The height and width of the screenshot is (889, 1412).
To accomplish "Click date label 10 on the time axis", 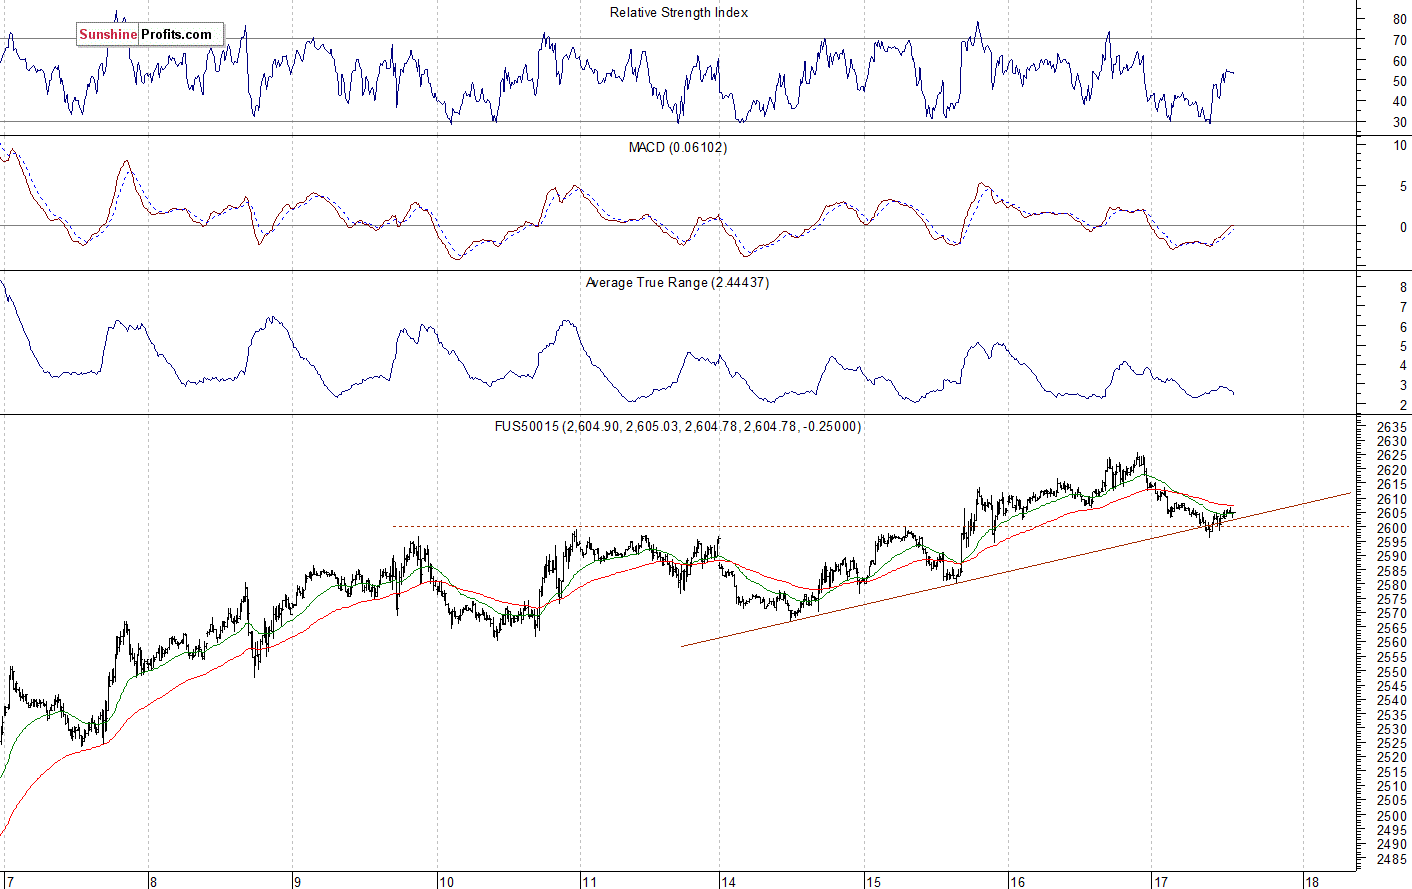I will click(x=446, y=882).
